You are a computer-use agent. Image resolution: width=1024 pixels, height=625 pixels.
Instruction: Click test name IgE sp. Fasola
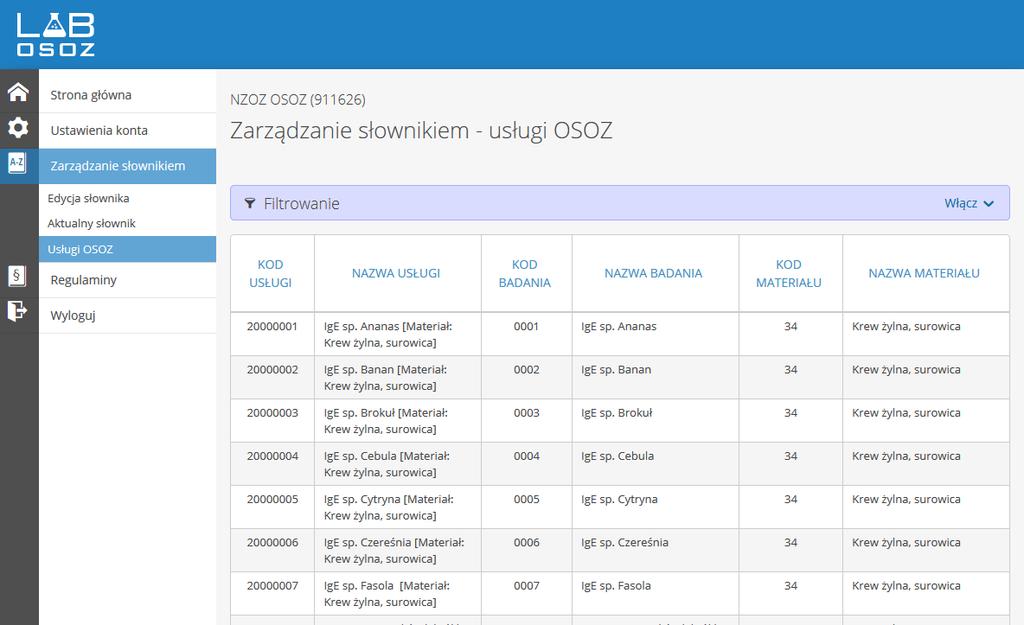(616, 586)
